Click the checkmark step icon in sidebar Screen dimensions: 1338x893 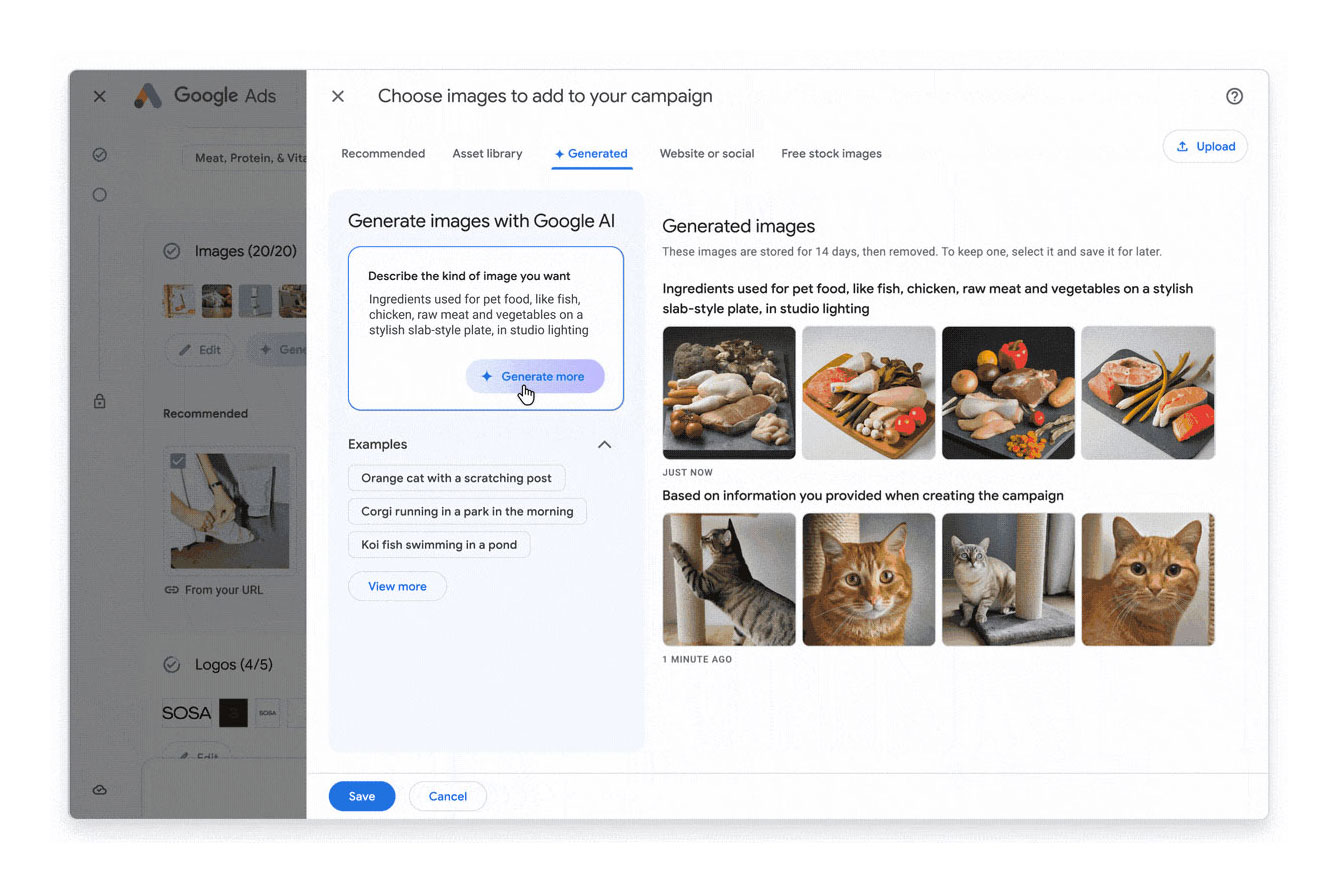click(99, 155)
